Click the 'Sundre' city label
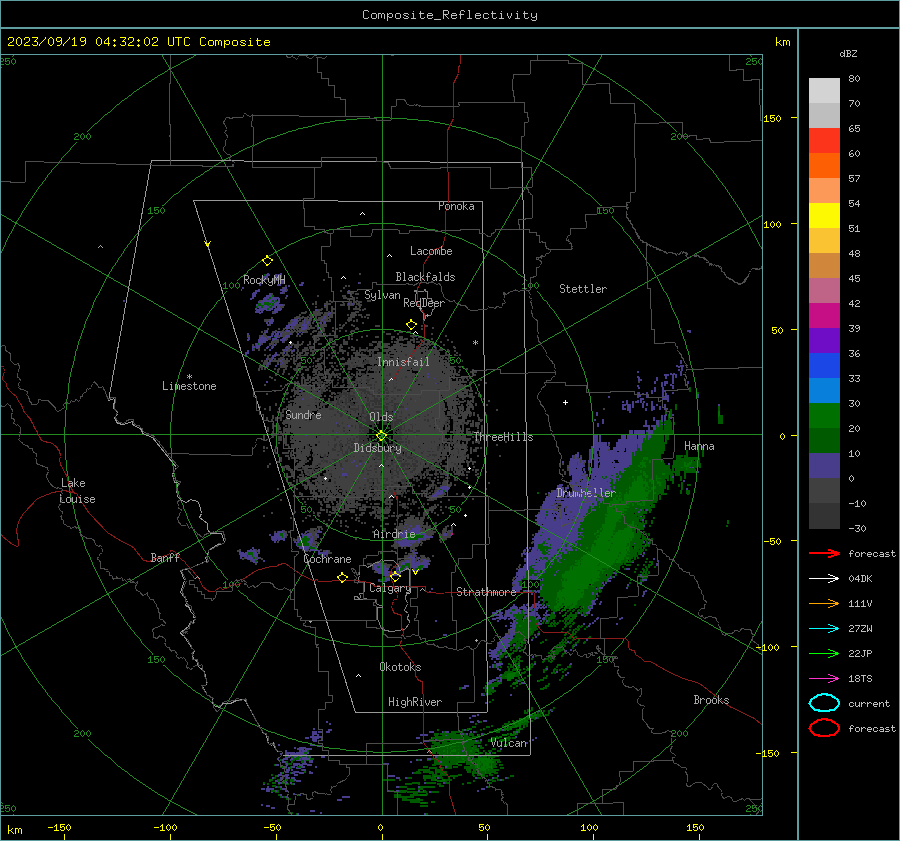The width and height of the screenshot is (900, 841). pos(303,414)
